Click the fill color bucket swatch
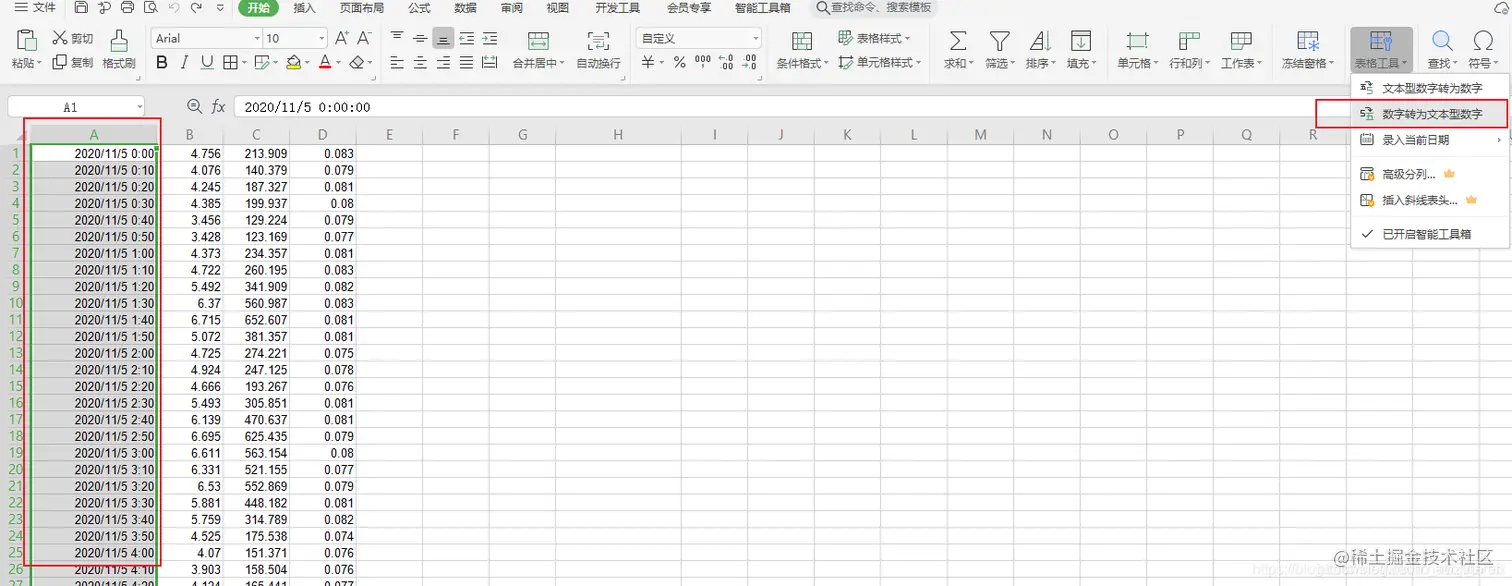The width and height of the screenshot is (1512, 586). coord(293,62)
